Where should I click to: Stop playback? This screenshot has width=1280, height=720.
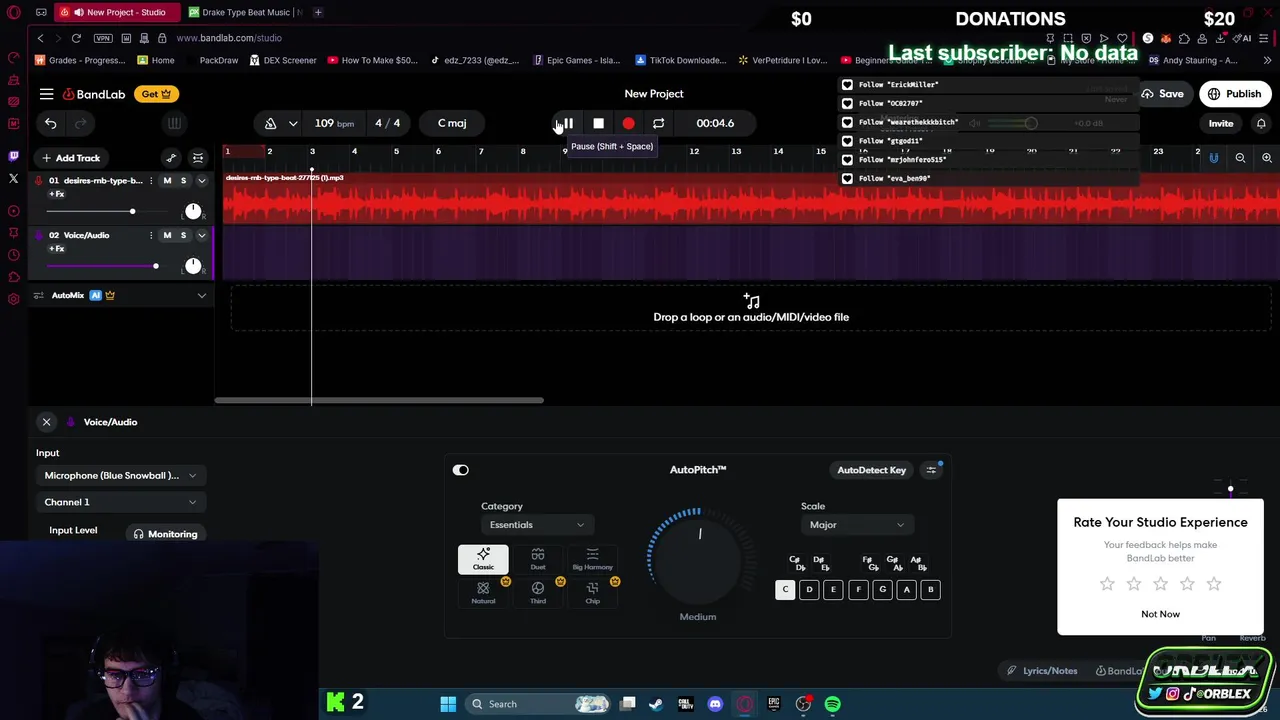click(598, 123)
